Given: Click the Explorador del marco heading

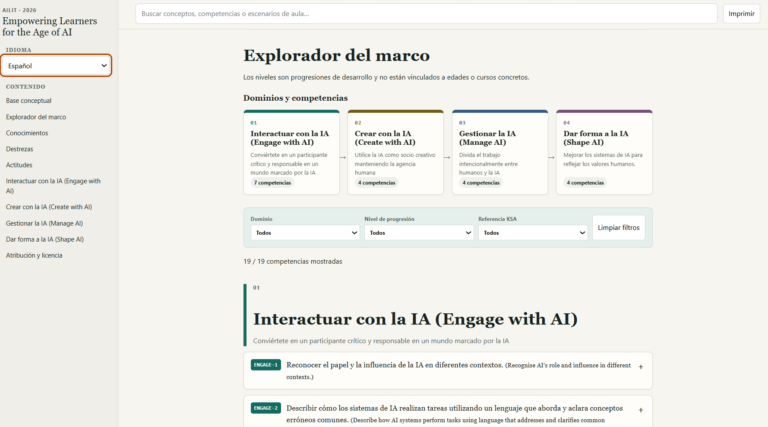Looking at the screenshot, I should point(336,55).
